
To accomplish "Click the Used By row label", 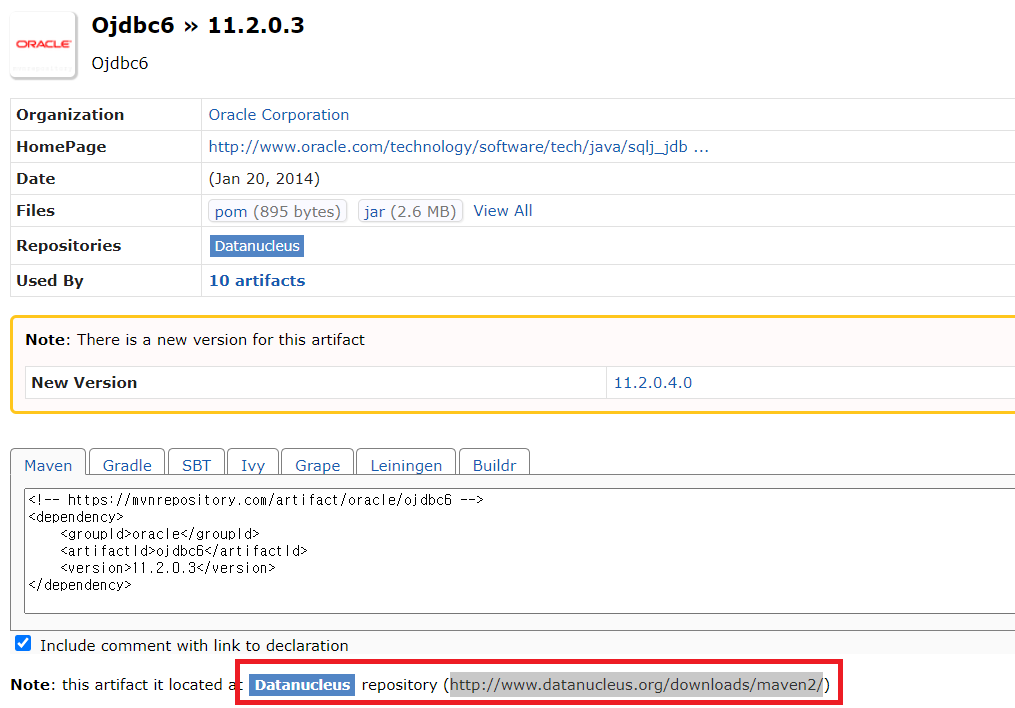I will click(50, 281).
